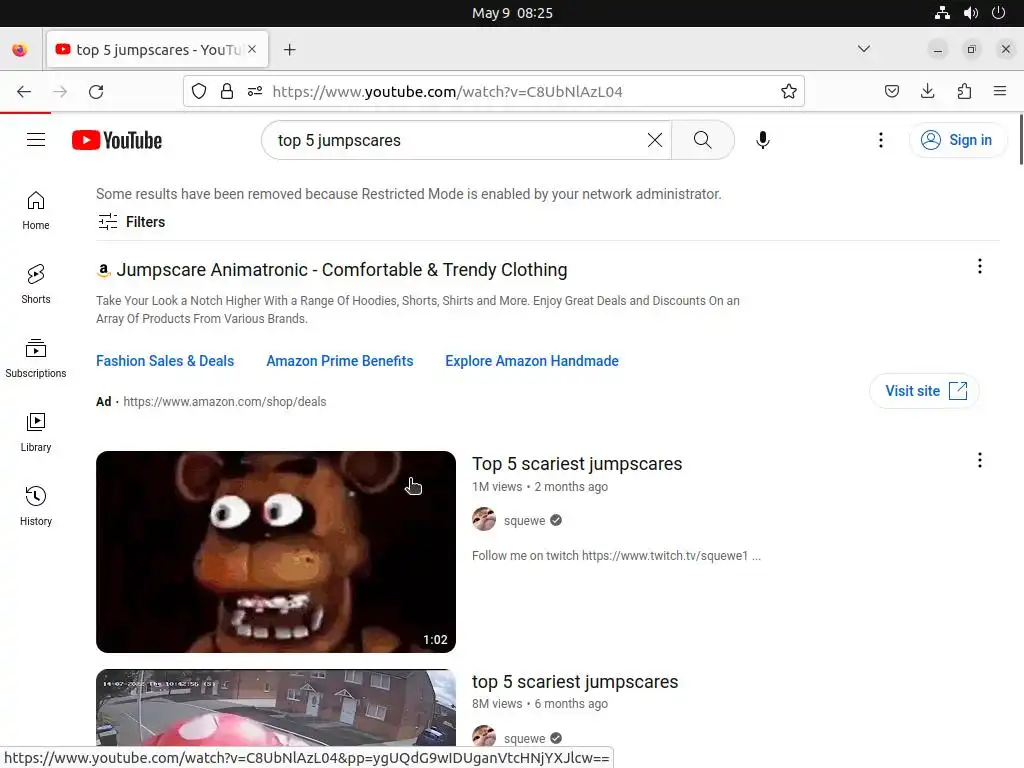
Task: Open History in sidebar
Action: [36, 506]
